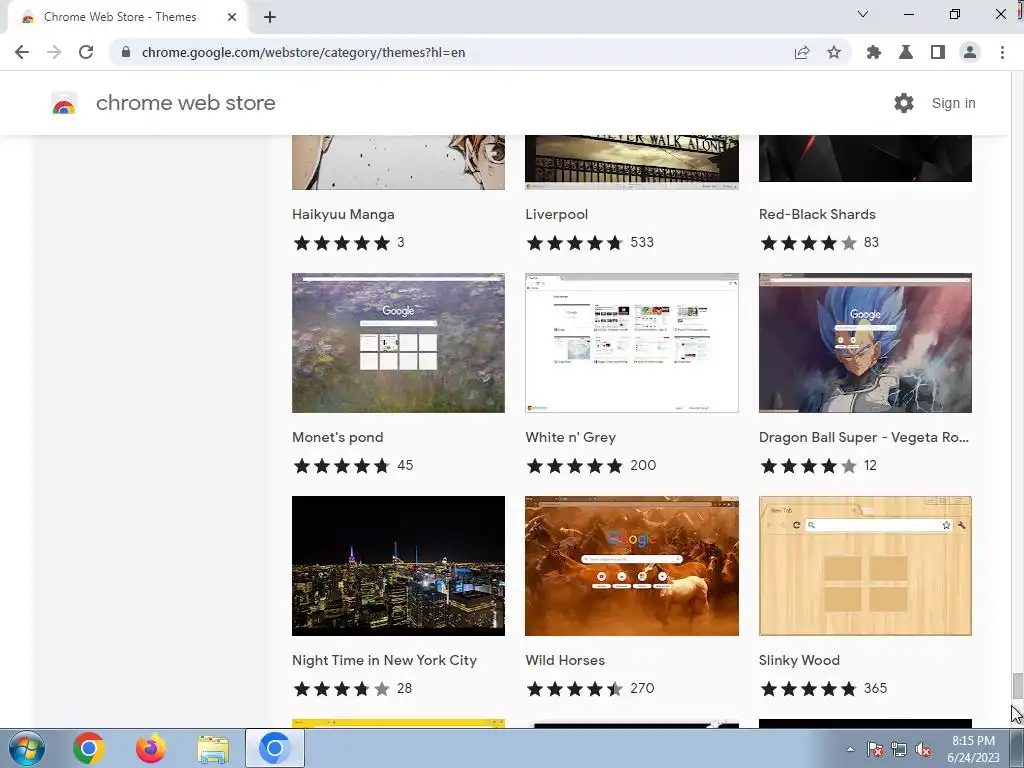Open the web store settings gear
The height and width of the screenshot is (768, 1024).
[904, 103]
